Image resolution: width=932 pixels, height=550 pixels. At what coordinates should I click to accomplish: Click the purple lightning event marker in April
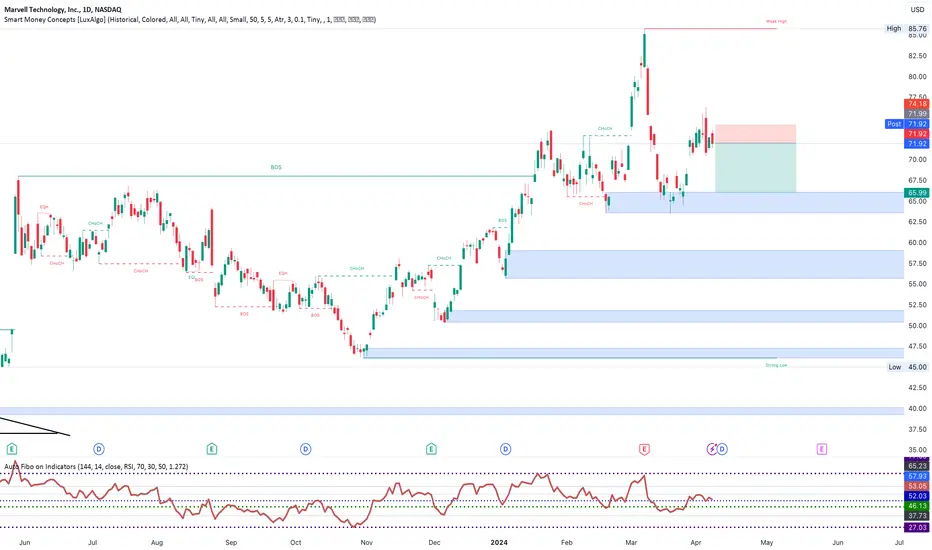[712, 449]
